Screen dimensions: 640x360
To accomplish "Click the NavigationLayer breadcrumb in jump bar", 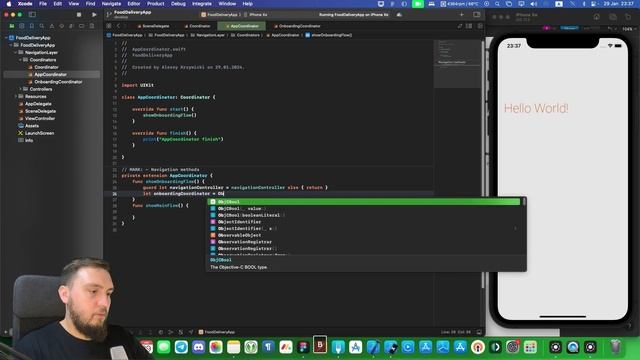I will click(210, 35).
